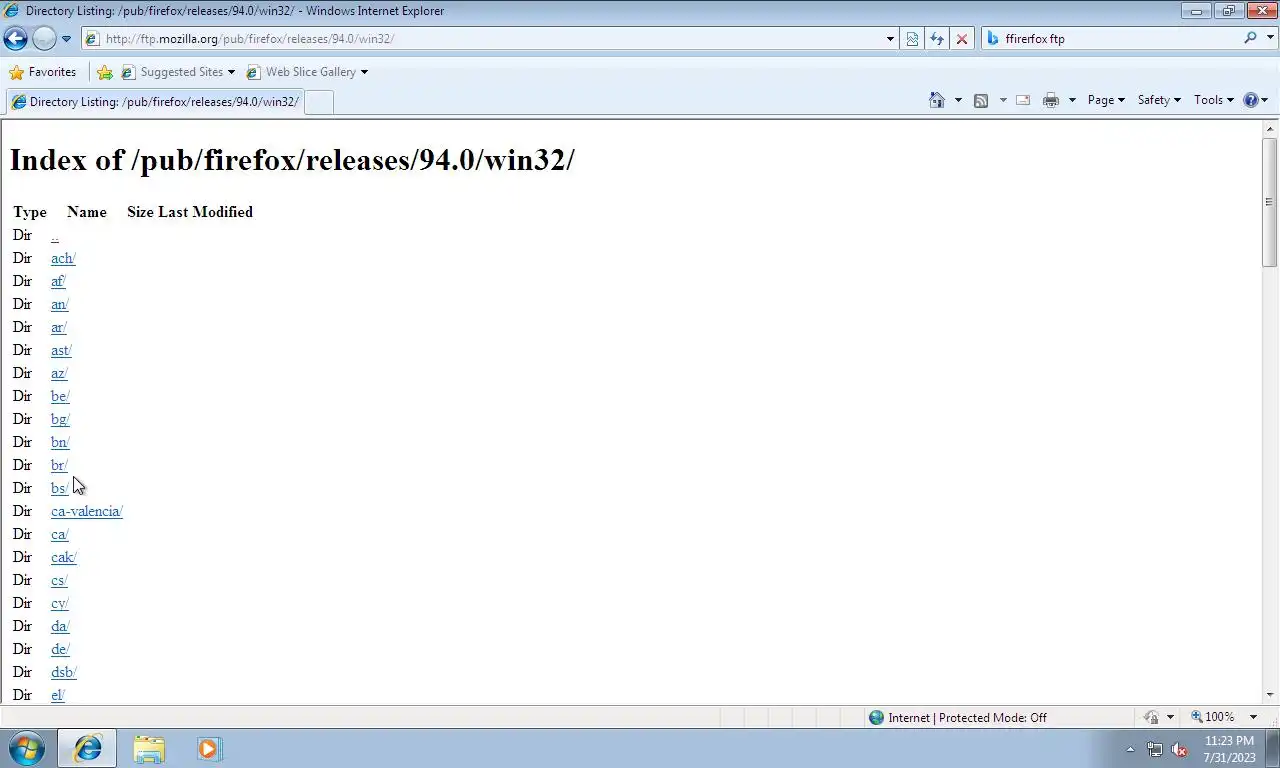Viewport: 1280px width, 768px height.
Task: Open the Help question mark menu
Action: coord(1255,100)
